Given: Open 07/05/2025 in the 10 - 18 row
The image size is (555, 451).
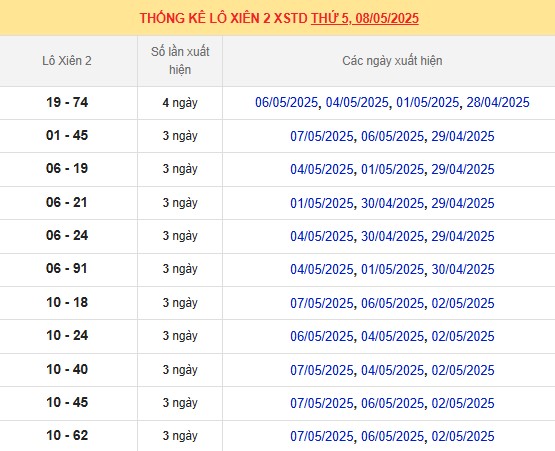Looking at the screenshot, I should tap(322, 303).
